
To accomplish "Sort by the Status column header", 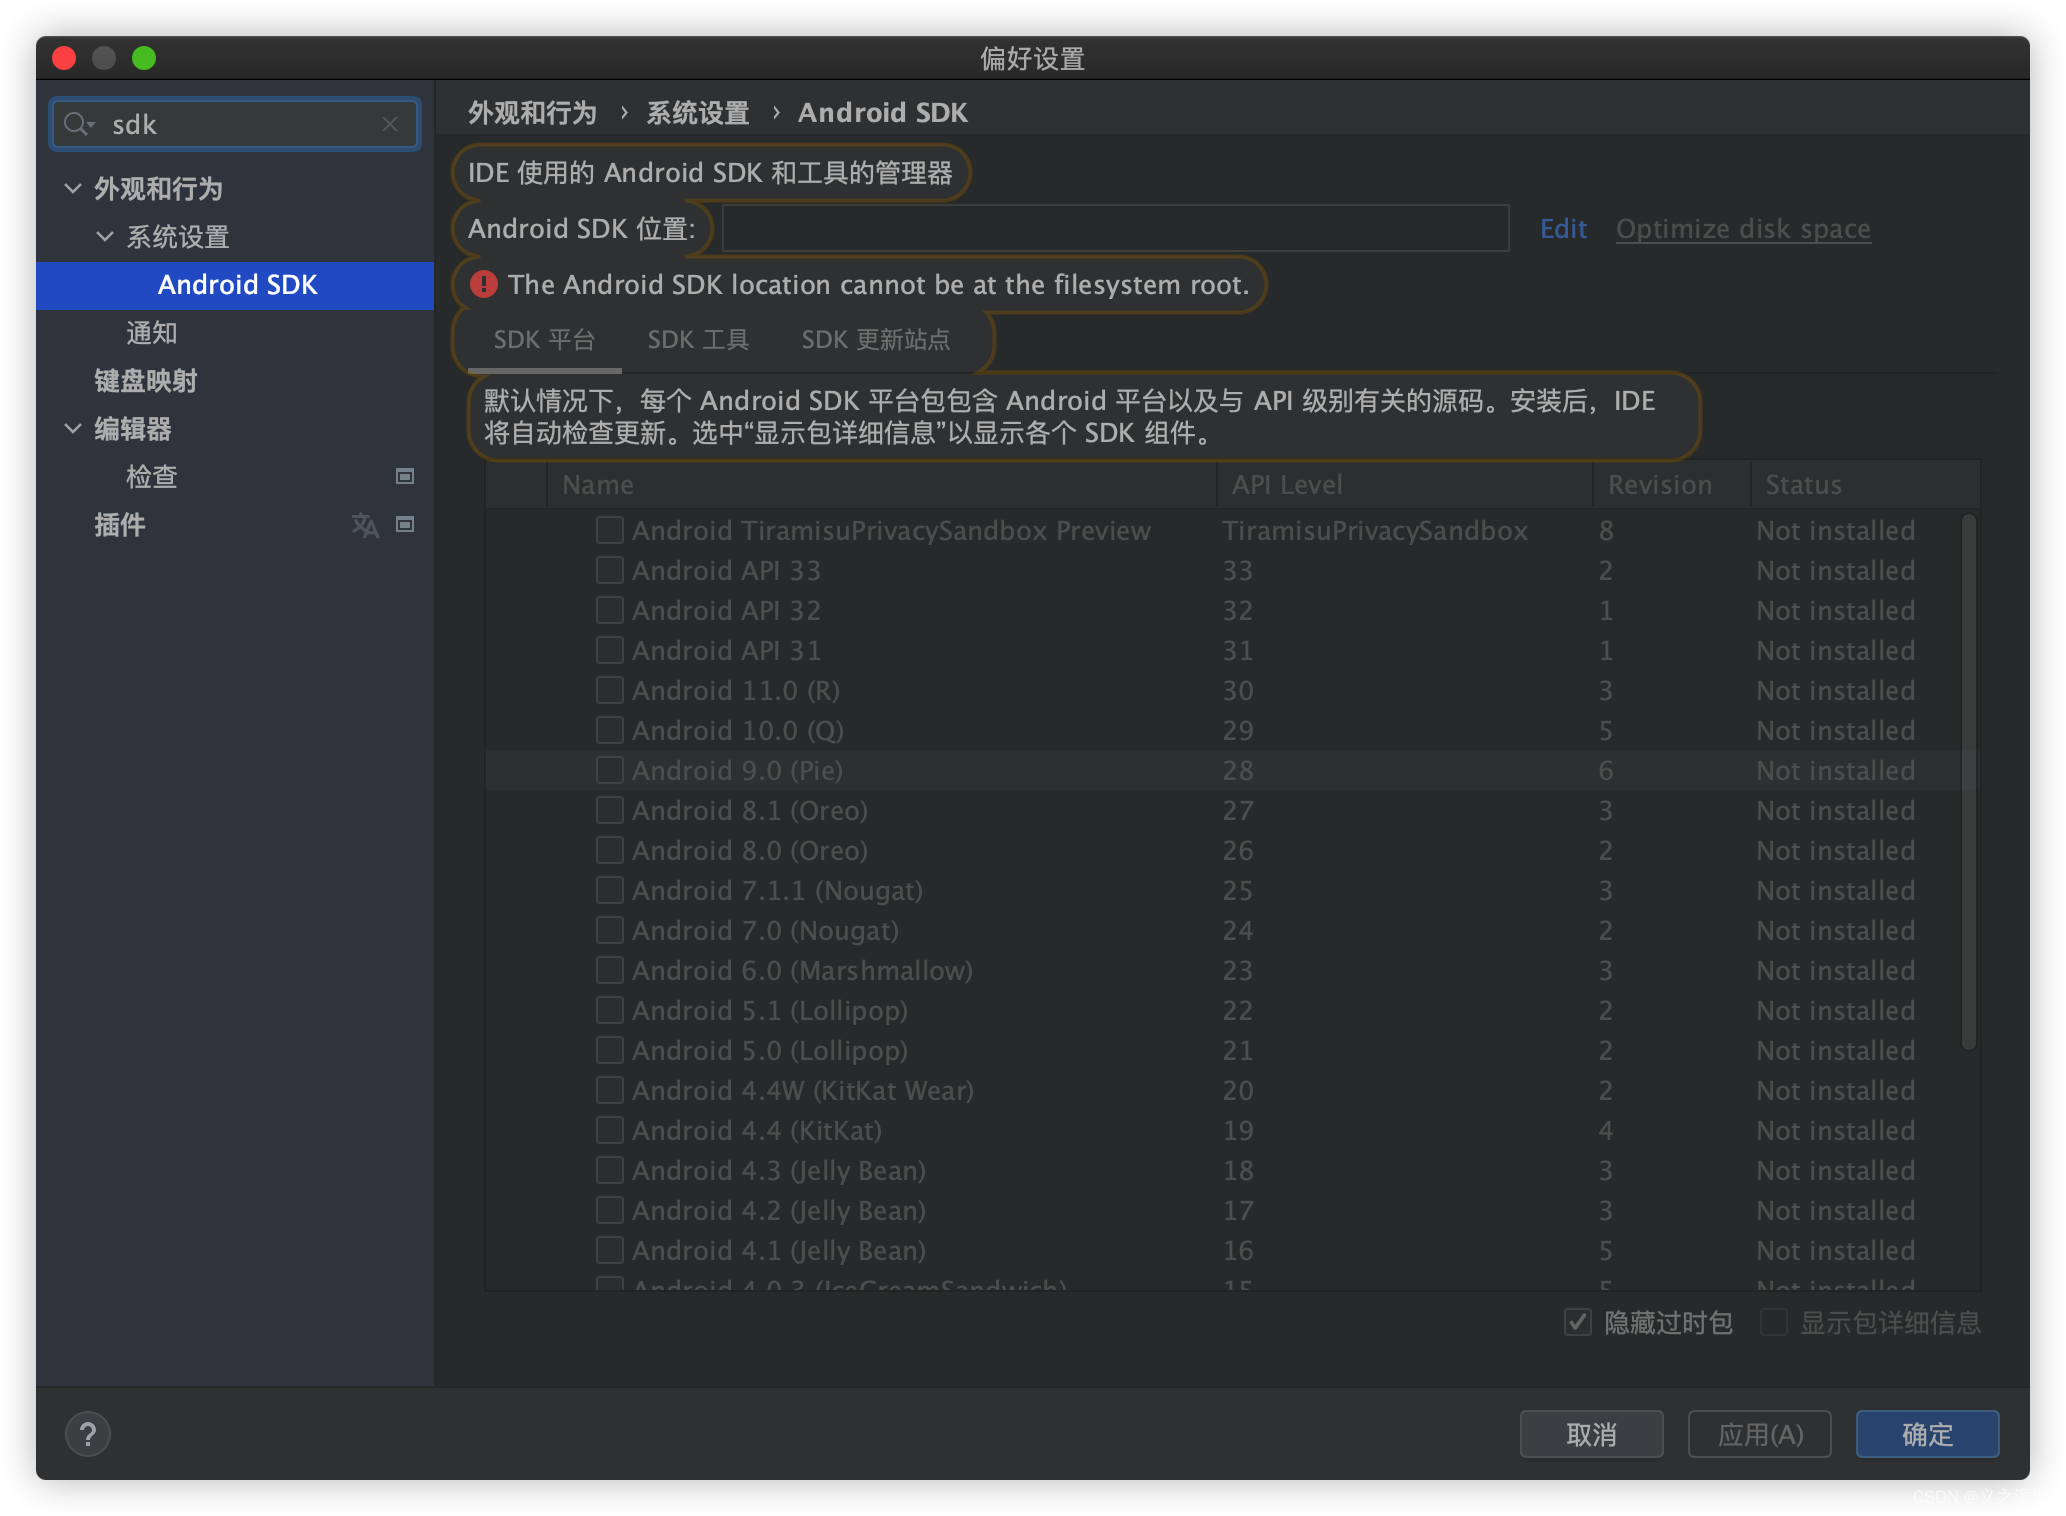I will 1865,485.
